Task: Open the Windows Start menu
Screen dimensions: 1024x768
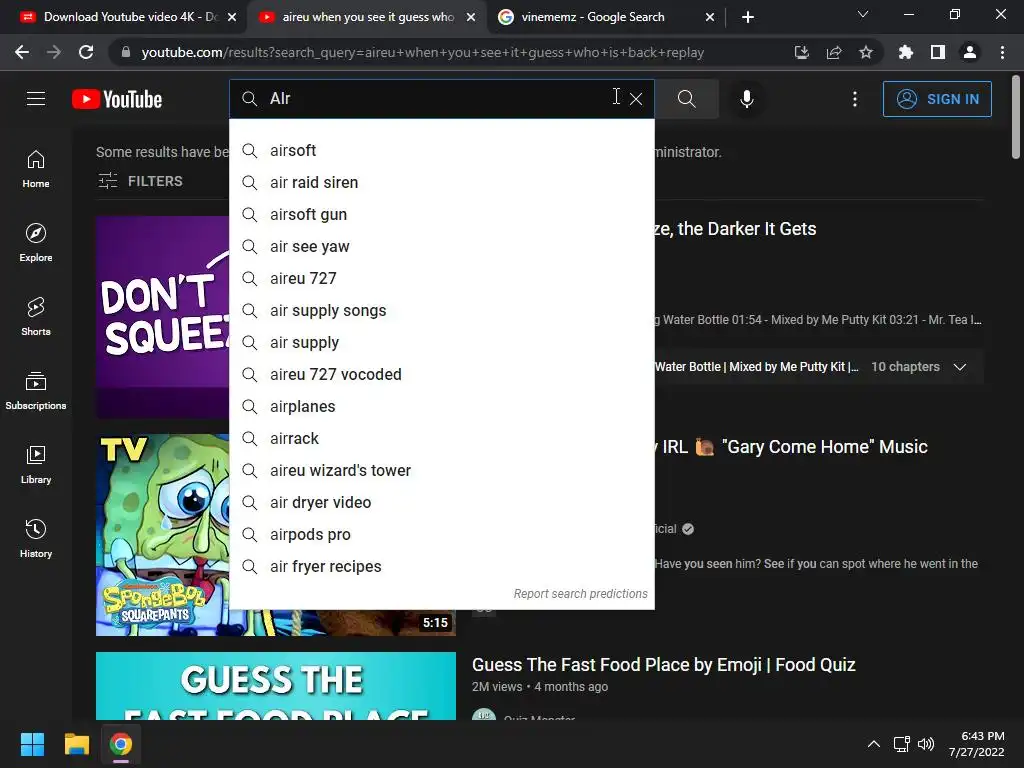Action: point(32,744)
